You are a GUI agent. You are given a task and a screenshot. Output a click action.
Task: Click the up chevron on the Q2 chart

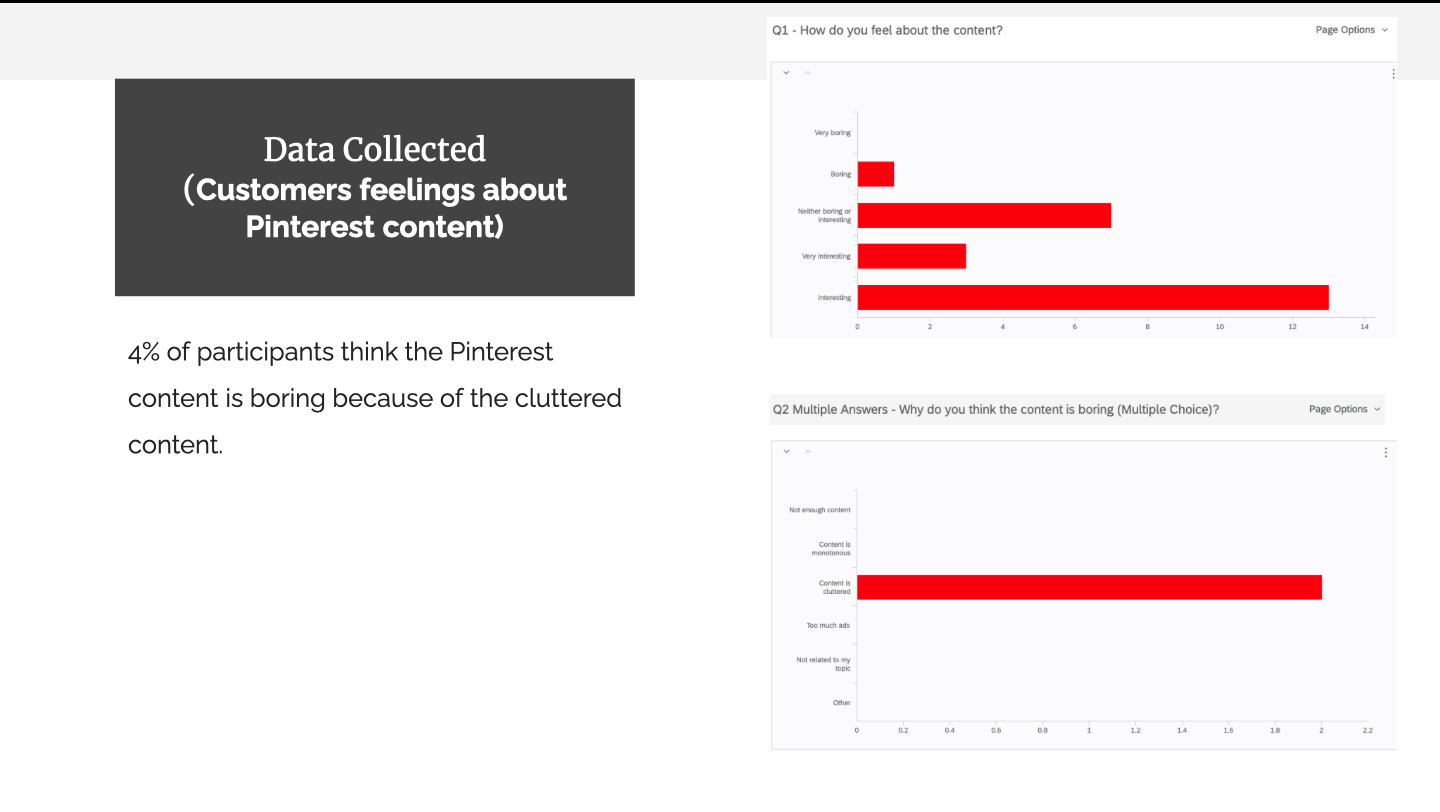pos(808,452)
